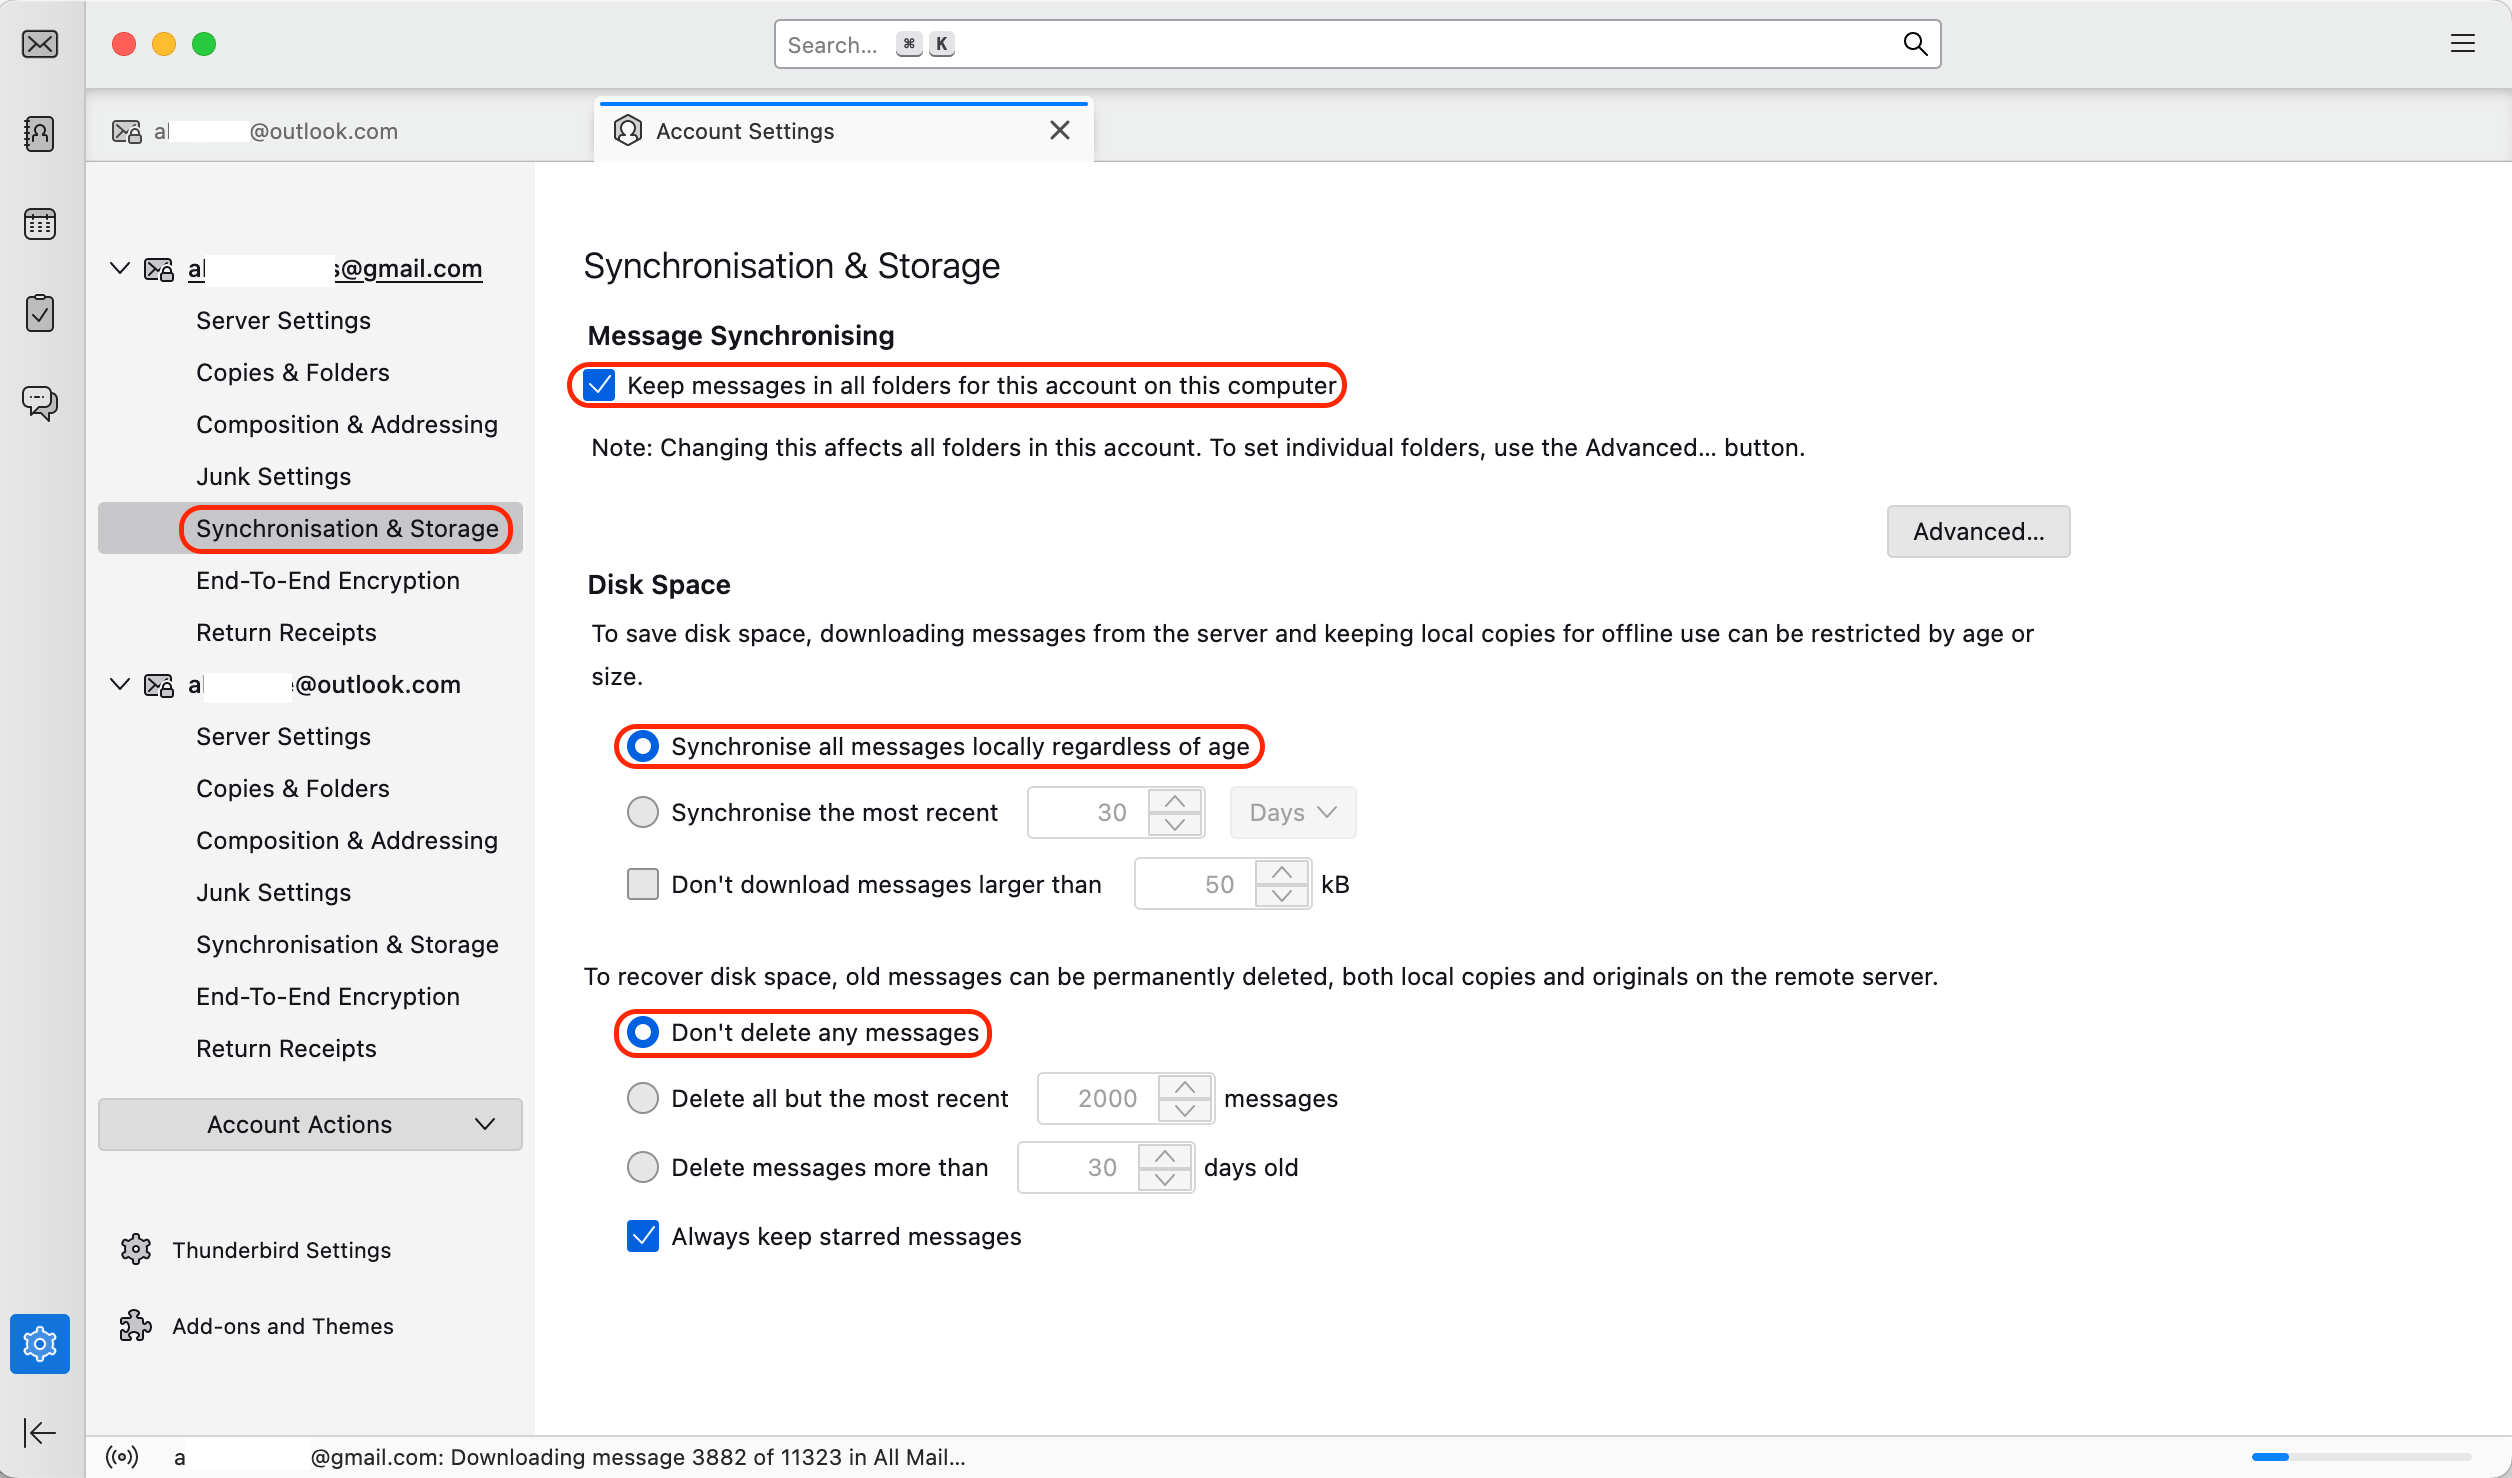2512x1478 pixels.
Task: Uncheck Always keep starred messages
Action: pos(642,1236)
